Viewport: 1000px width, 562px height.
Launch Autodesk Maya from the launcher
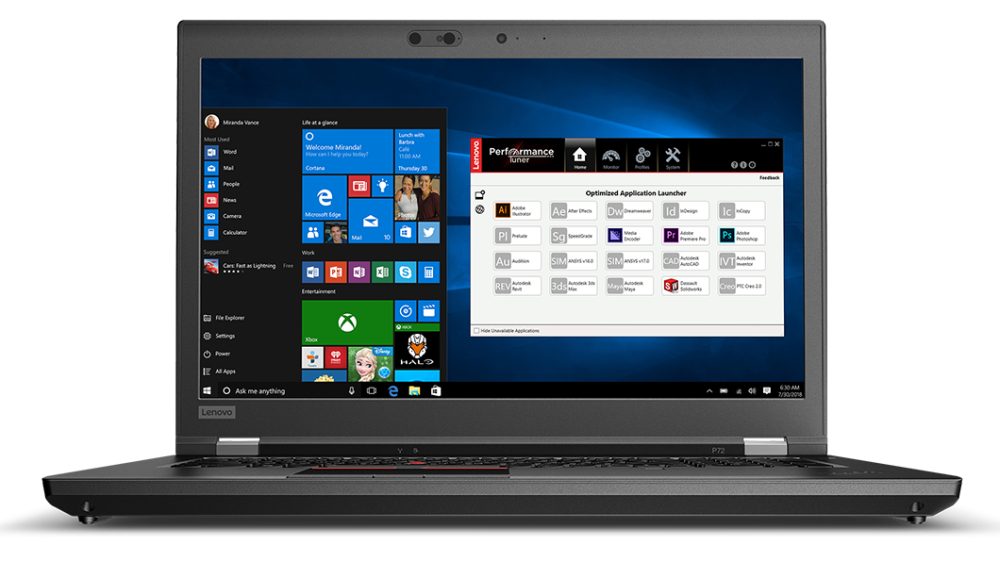click(629, 286)
